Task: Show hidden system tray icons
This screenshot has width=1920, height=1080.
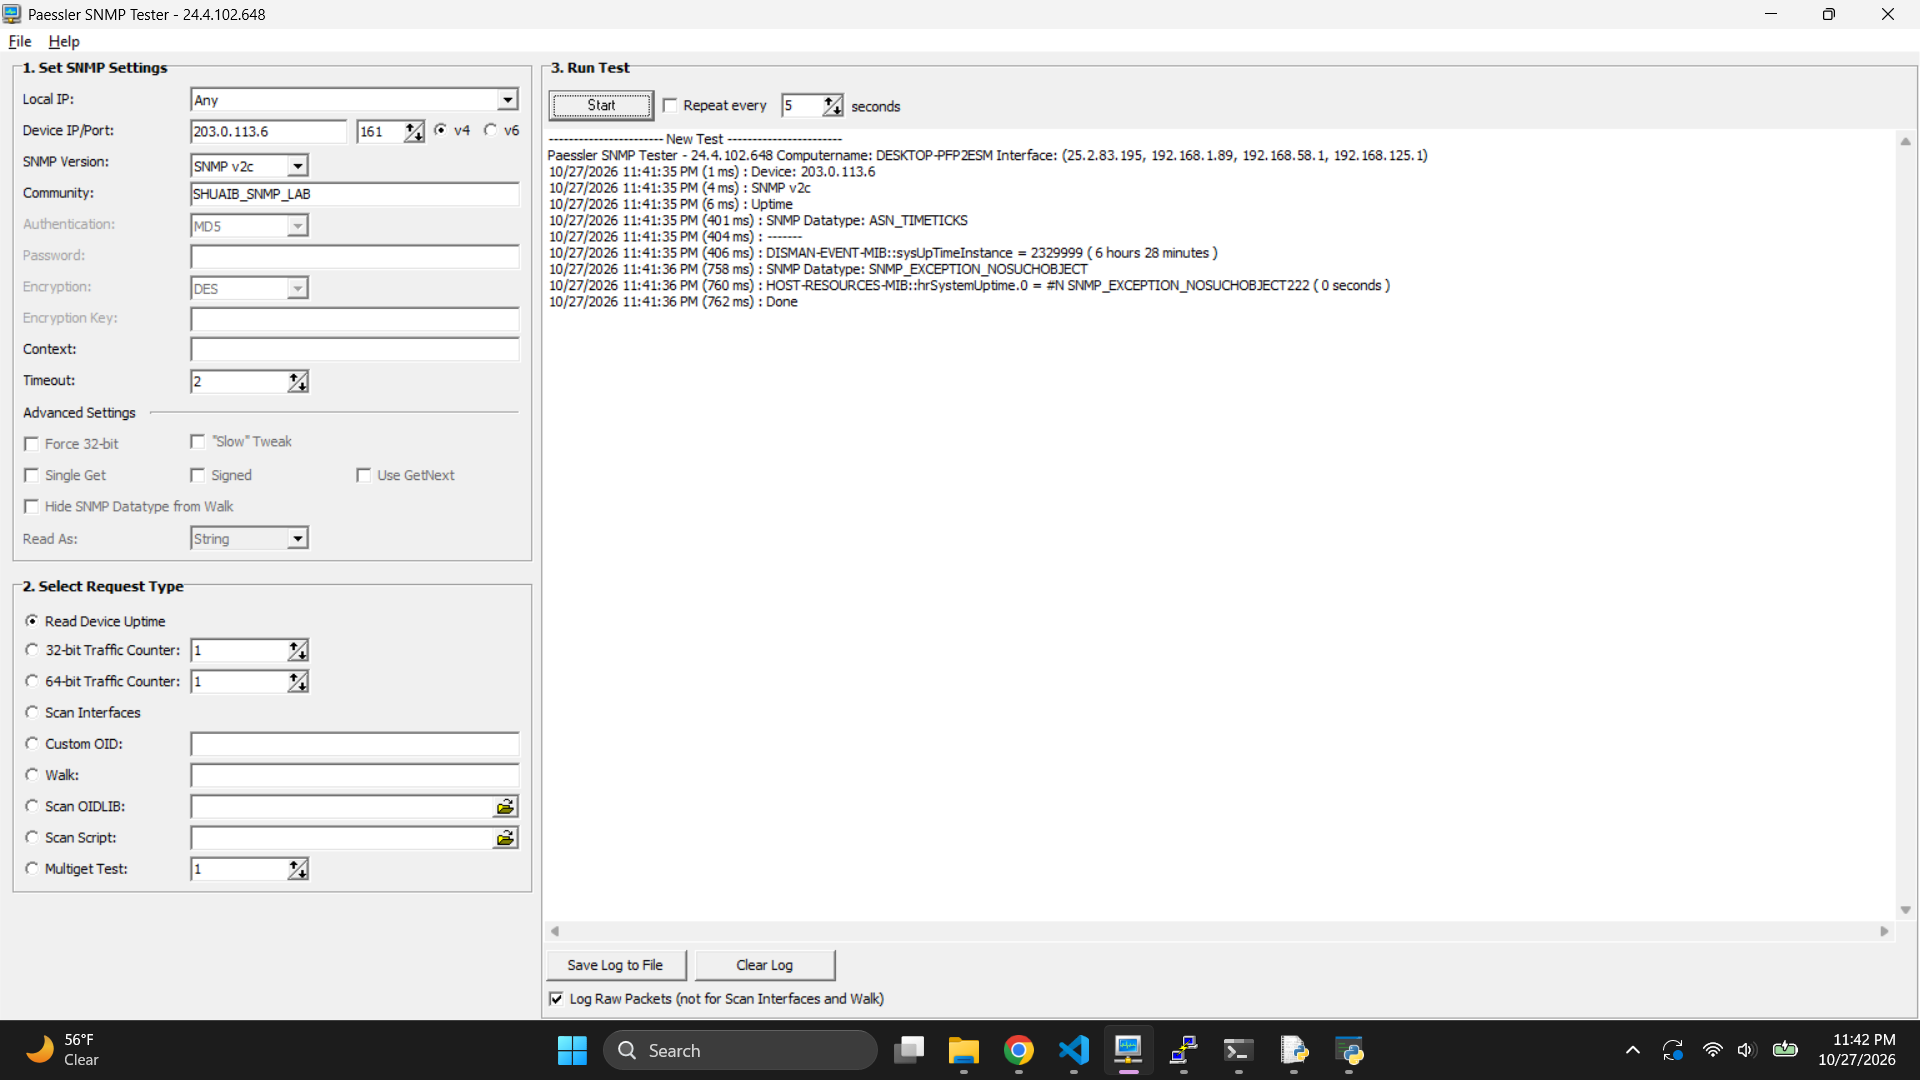Action: (x=1632, y=1050)
